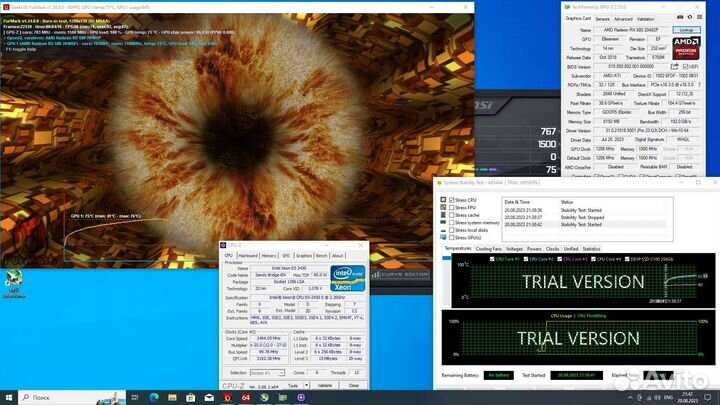Open Selection Socket #1 dropdown in CPU-Z

[267, 373]
